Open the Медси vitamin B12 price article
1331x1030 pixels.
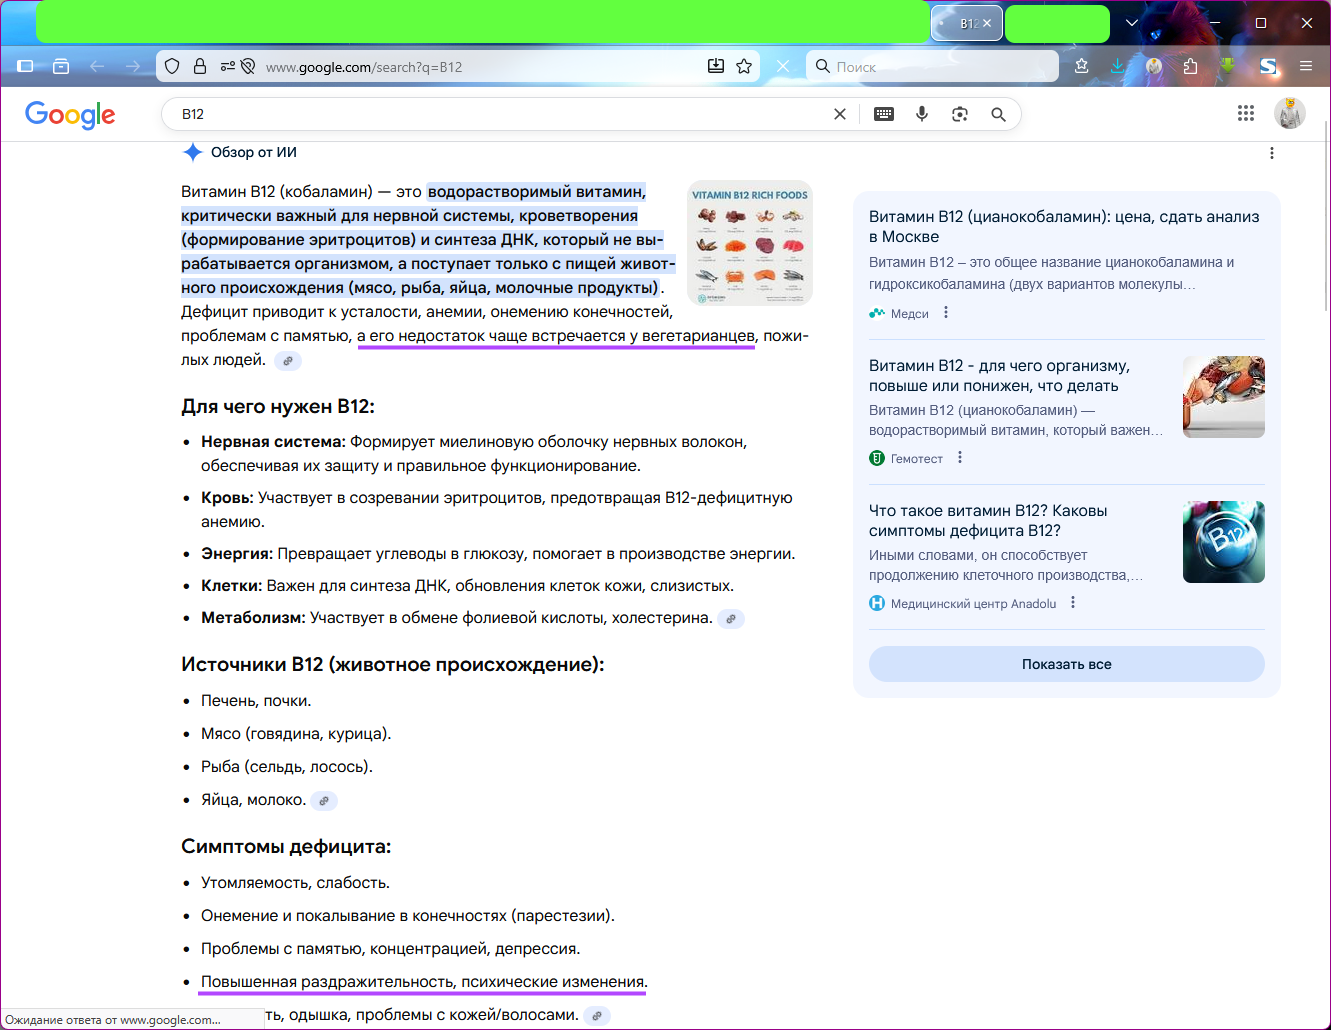click(x=1064, y=227)
